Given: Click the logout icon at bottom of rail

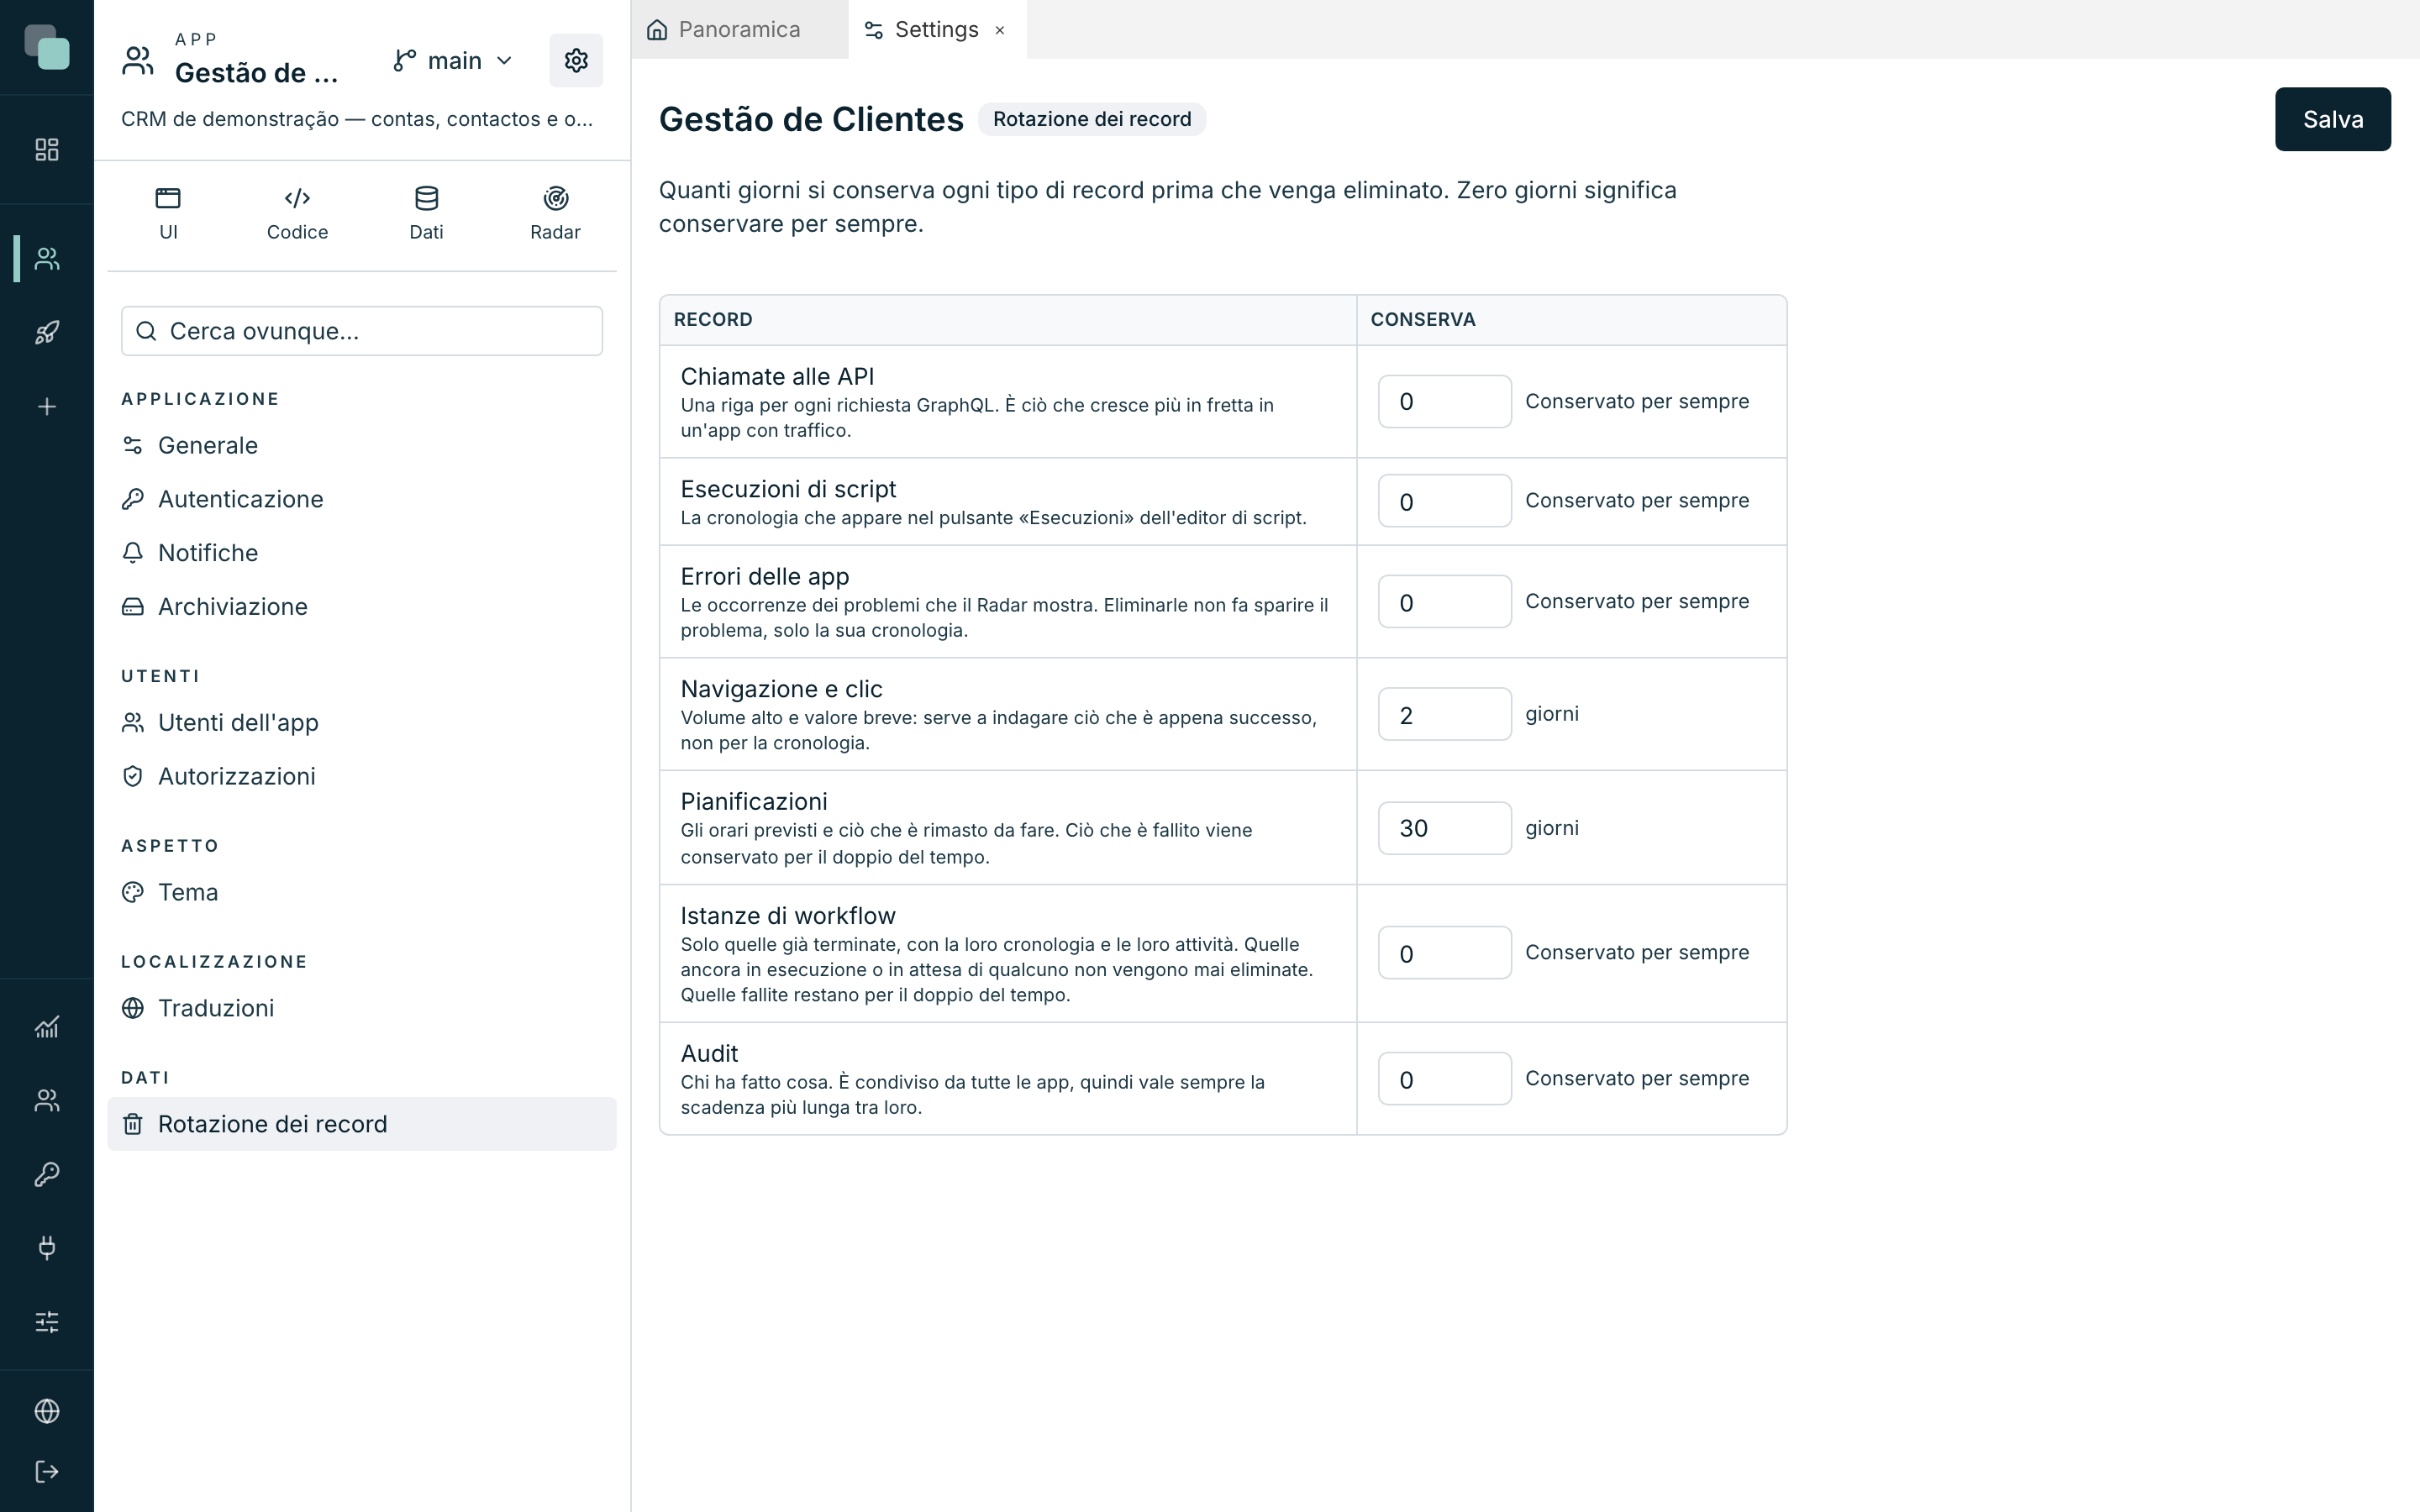Looking at the screenshot, I should click(47, 1471).
